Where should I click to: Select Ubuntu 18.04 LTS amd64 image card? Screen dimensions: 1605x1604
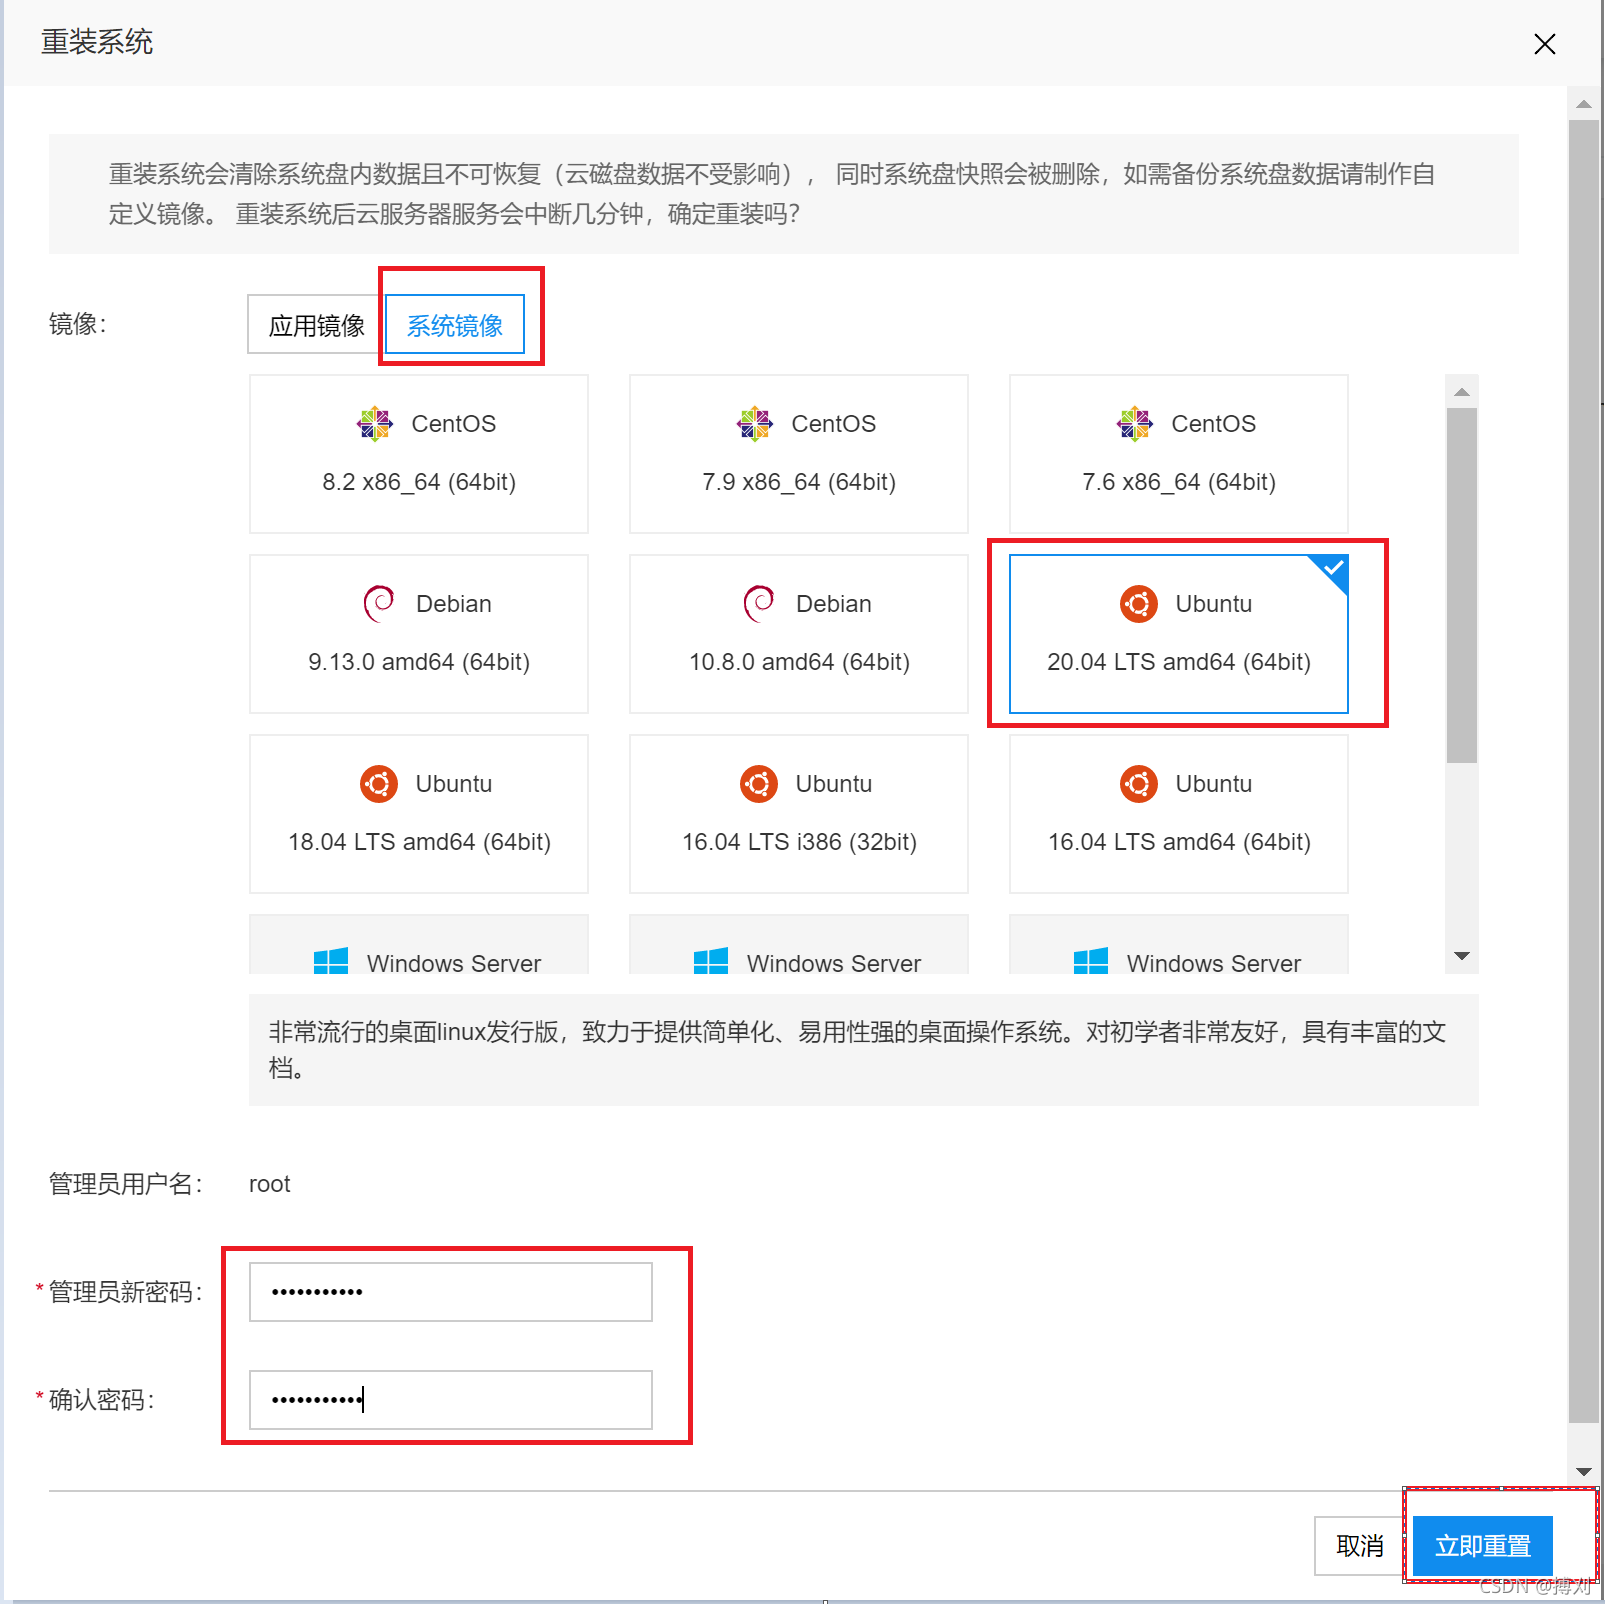coord(419,814)
